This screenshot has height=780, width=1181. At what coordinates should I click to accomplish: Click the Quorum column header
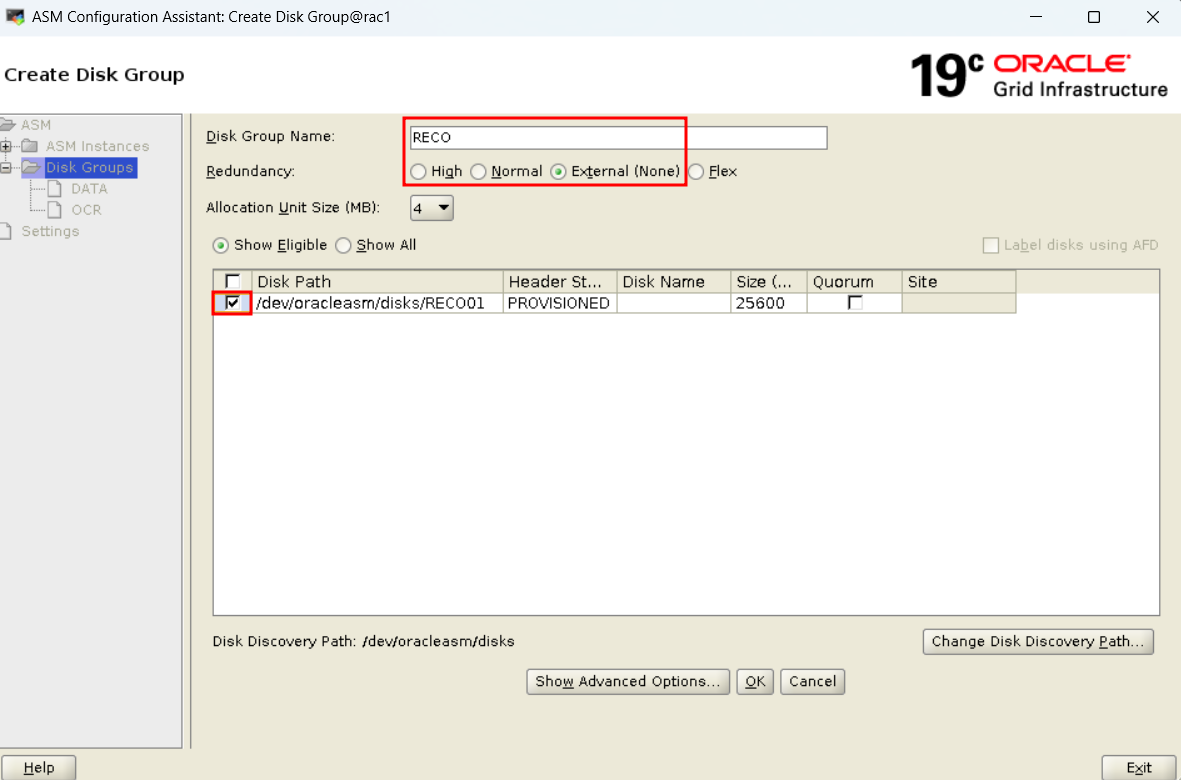854,282
